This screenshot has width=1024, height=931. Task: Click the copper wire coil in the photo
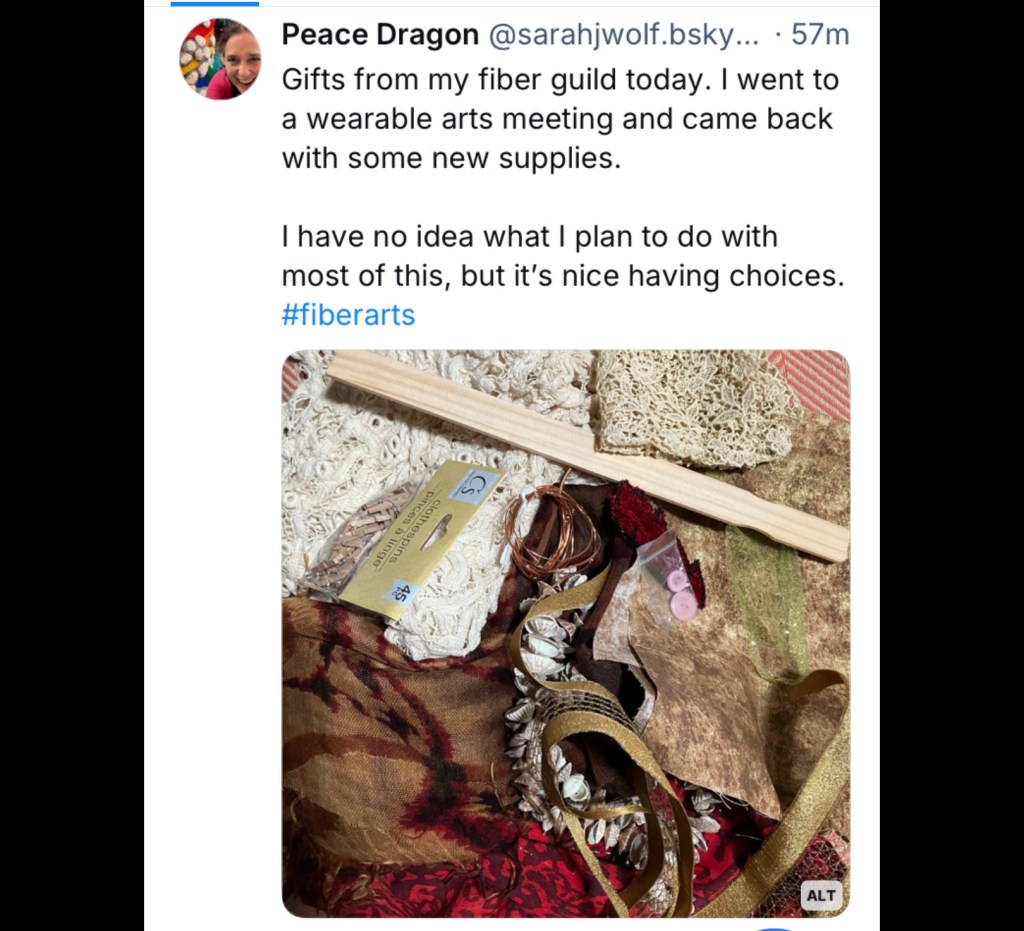point(550,530)
